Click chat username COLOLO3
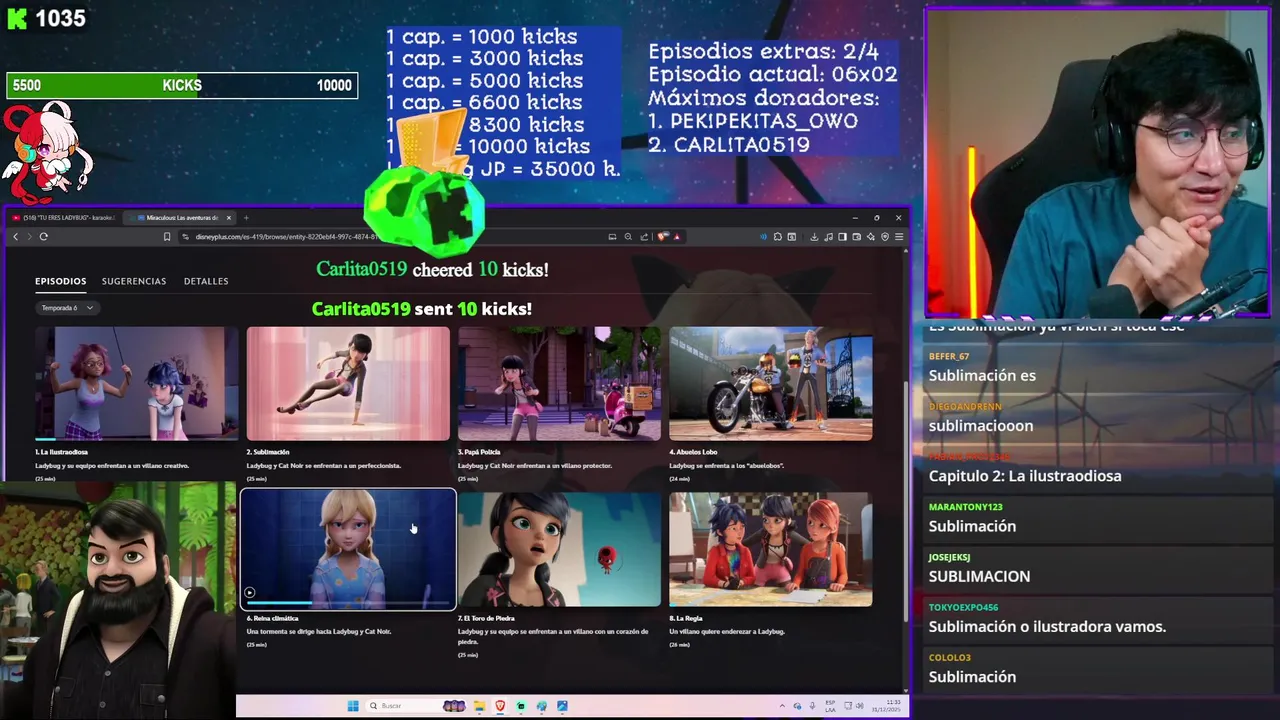Viewport: 1280px width, 720px height. [950, 657]
